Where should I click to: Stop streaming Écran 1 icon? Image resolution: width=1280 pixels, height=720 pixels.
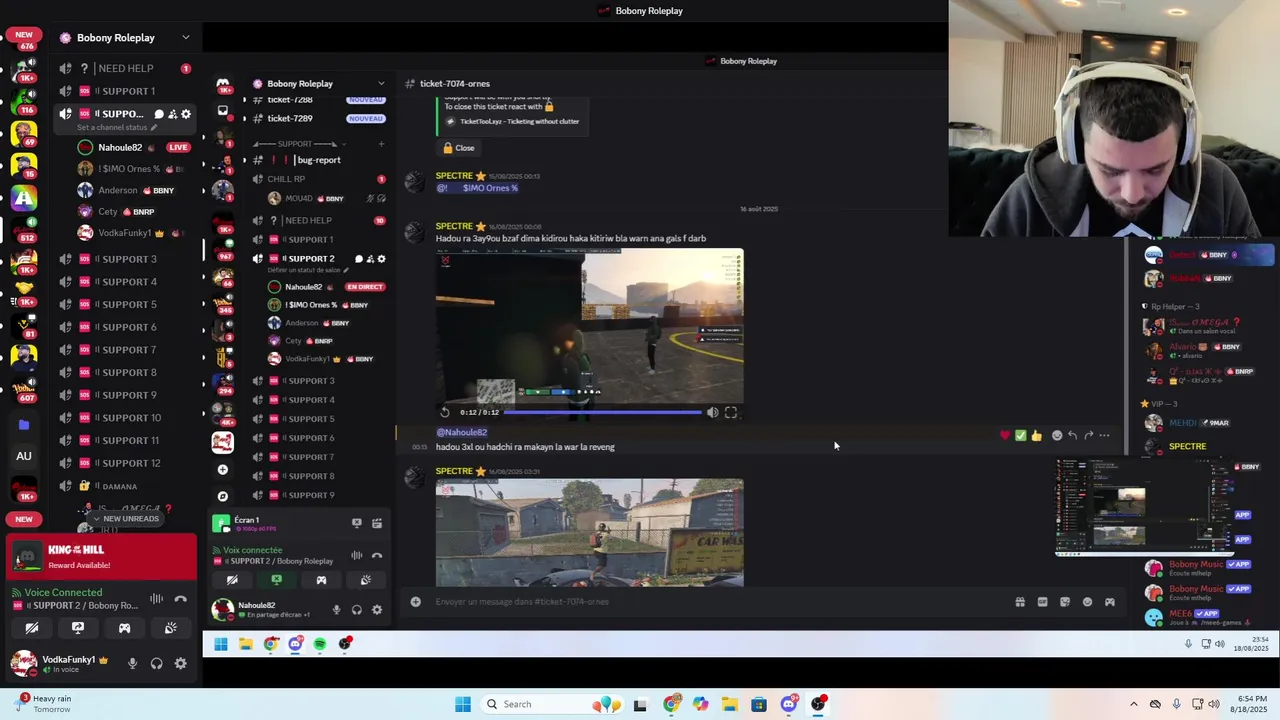[x=357, y=523]
